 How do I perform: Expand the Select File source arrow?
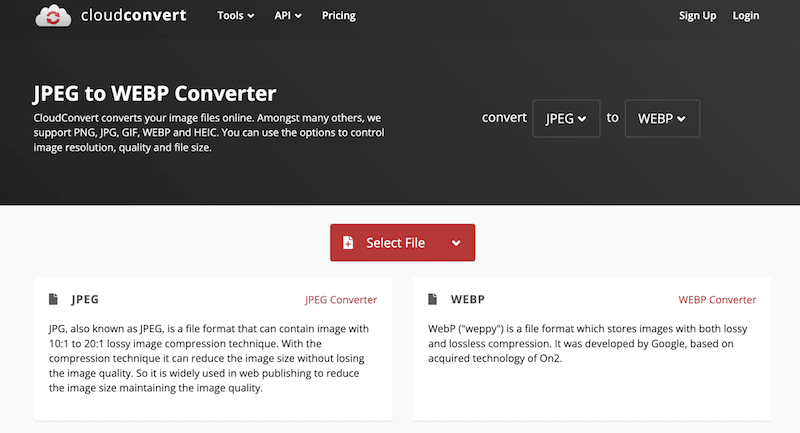click(456, 243)
